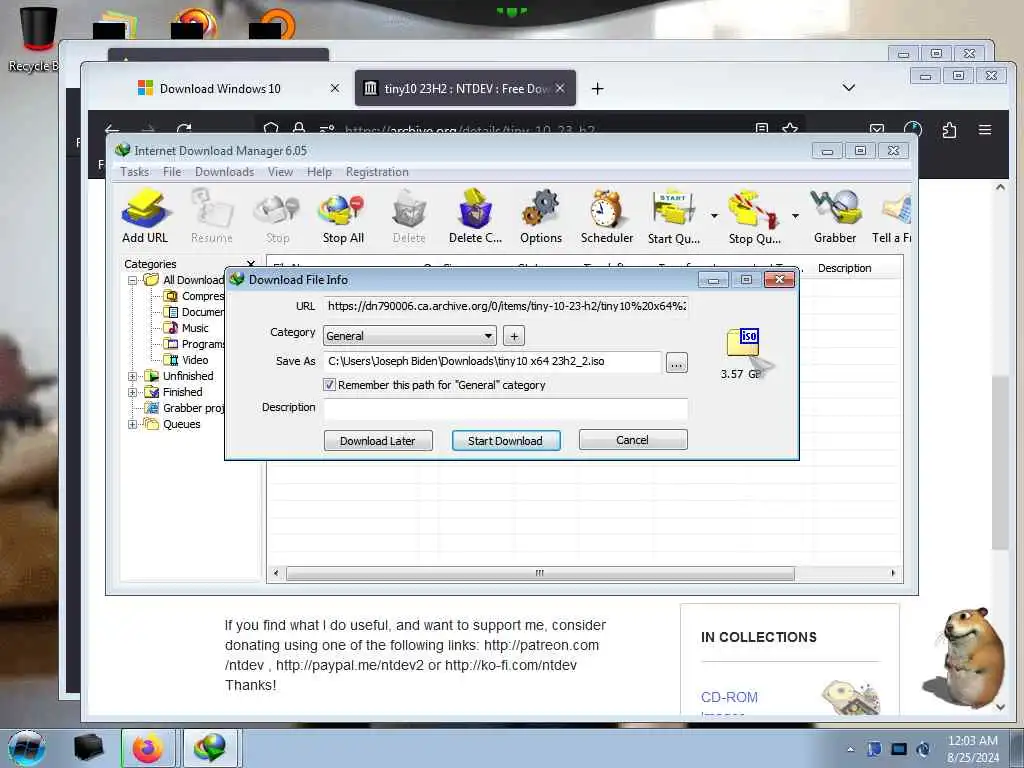This screenshot has height=768, width=1024.
Task: Open the Grabber tool icon
Action: point(835,216)
